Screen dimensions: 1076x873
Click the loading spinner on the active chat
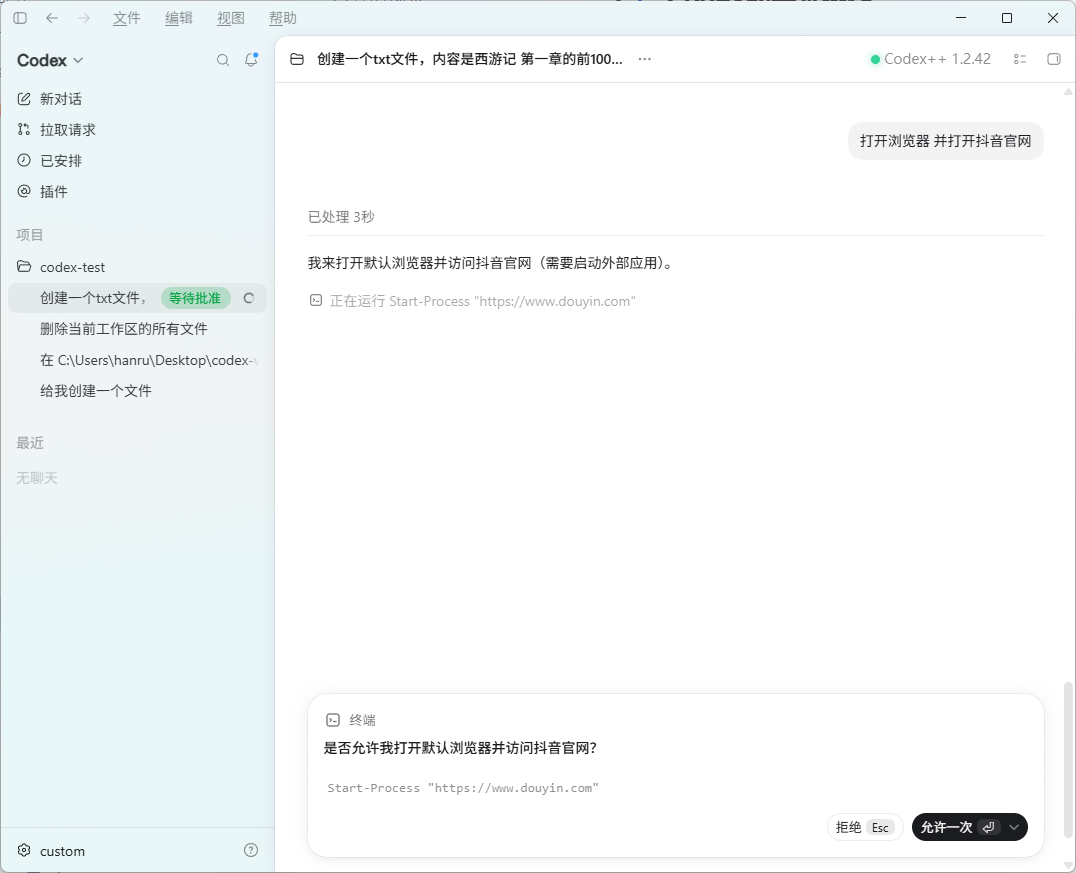click(249, 298)
